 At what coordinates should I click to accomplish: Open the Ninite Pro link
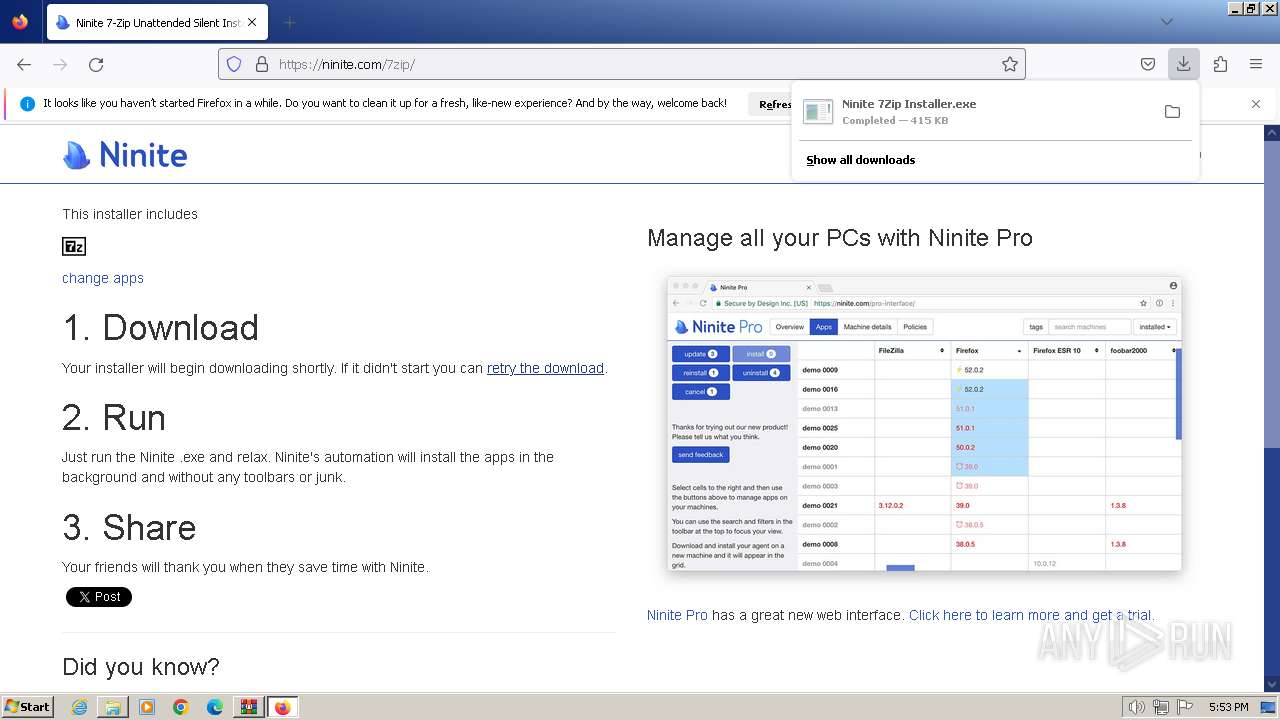coord(677,615)
